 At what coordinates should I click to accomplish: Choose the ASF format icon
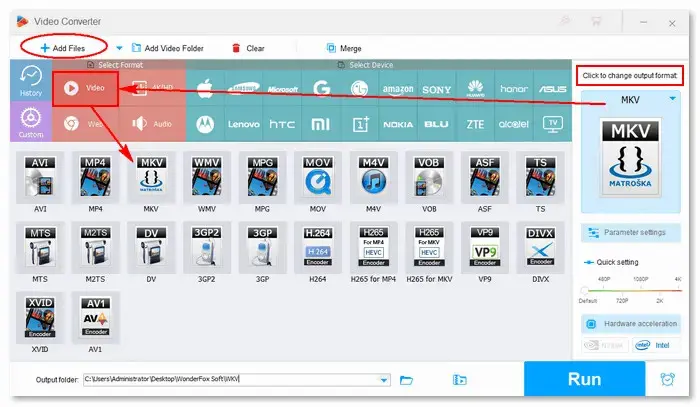484,178
